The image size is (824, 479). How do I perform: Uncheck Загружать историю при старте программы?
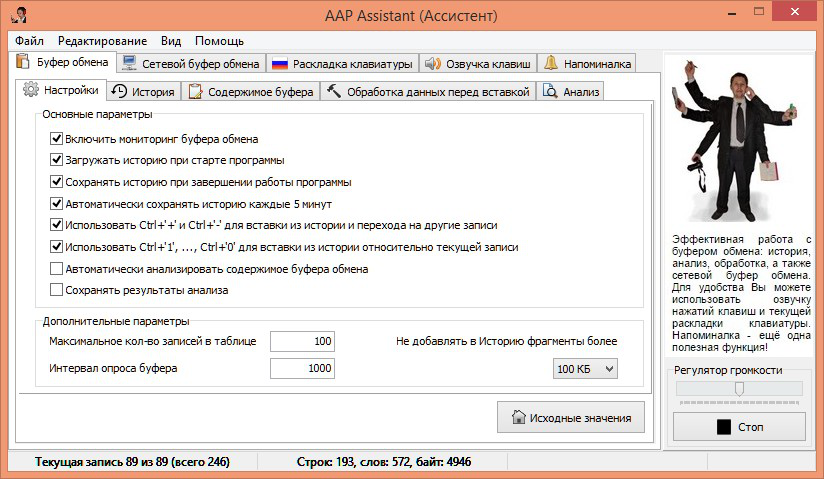56,159
